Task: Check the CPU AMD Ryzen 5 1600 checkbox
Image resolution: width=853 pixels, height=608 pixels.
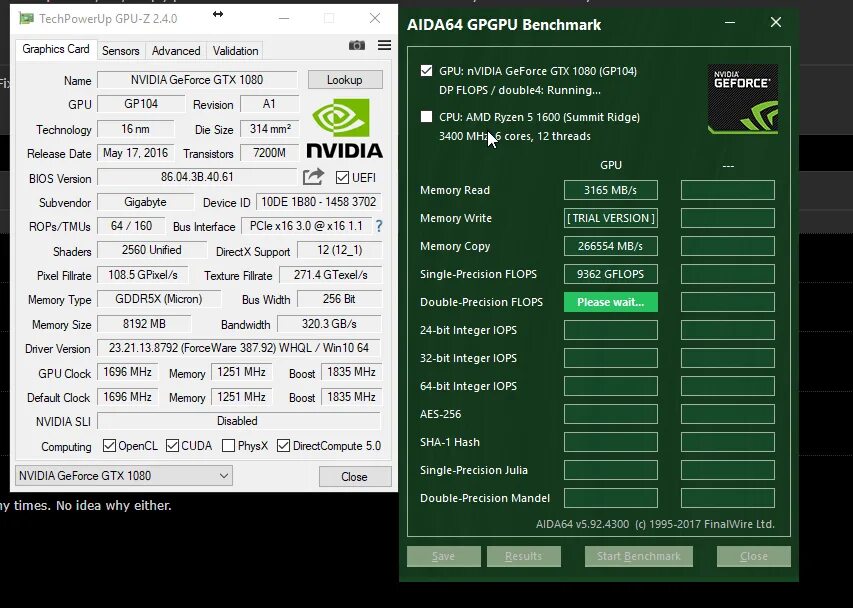Action: point(426,117)
